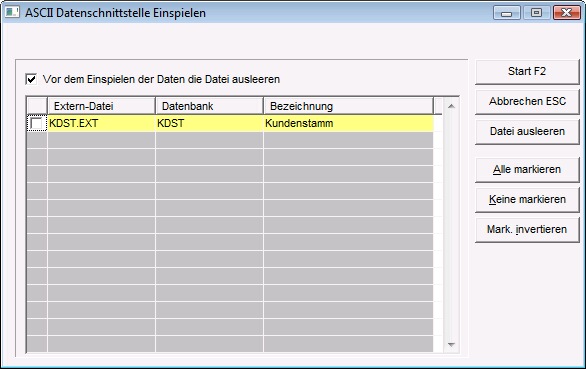
Task: Minimize the ASCII Datenschnittstelle window
Action: tap(506, 13)
